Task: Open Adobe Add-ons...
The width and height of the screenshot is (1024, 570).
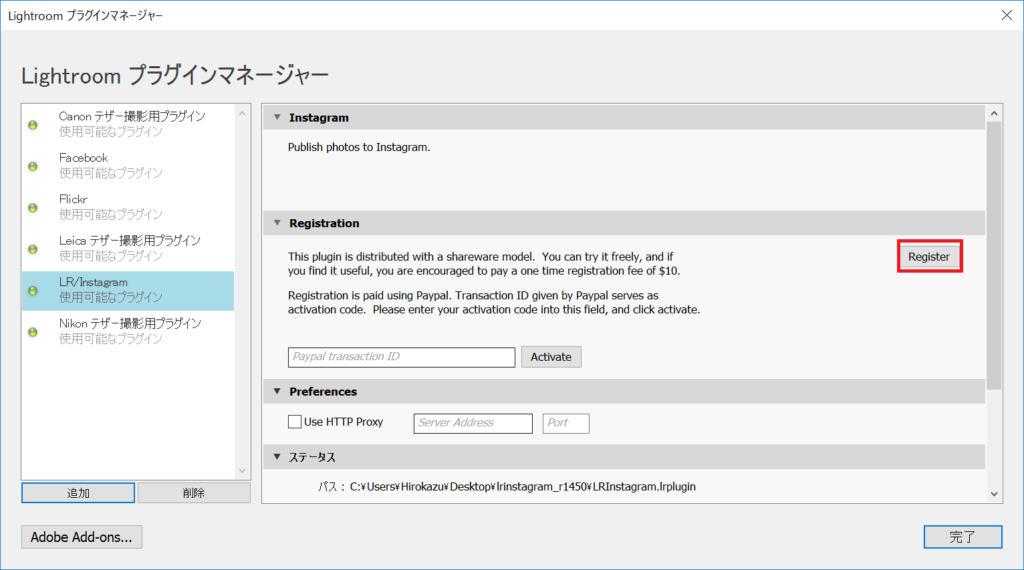Action: pos(82,537)
